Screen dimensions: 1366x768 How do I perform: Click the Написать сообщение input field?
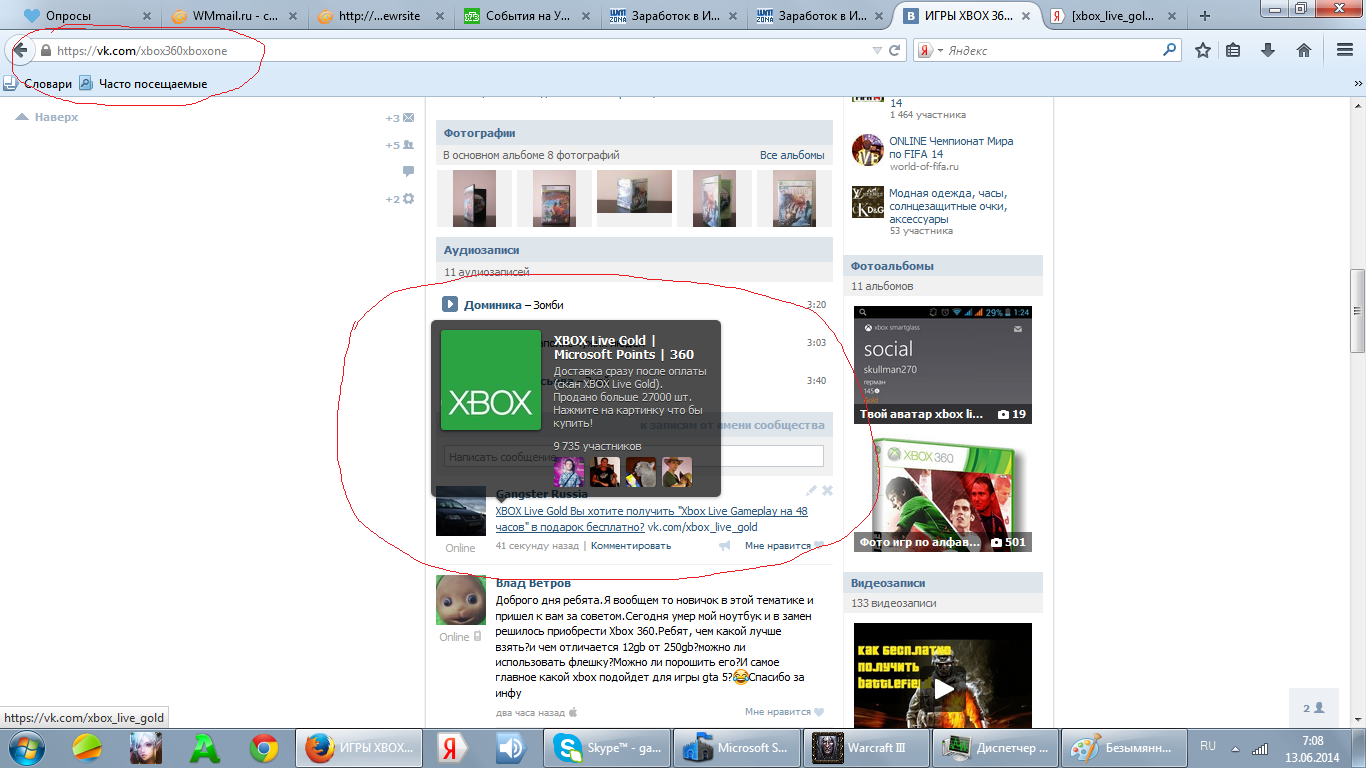(634, 456)
